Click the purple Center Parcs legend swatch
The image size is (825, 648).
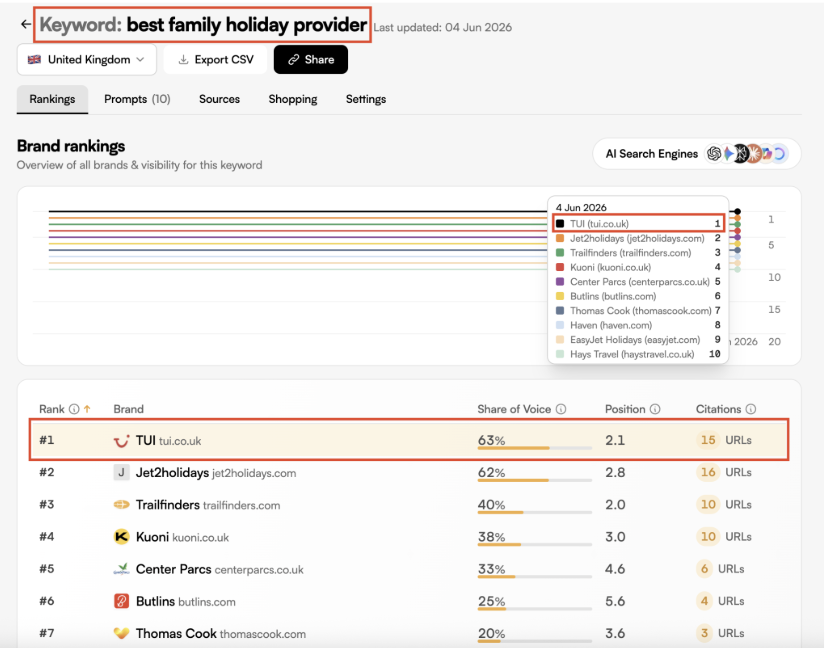(x=560, y=281)
